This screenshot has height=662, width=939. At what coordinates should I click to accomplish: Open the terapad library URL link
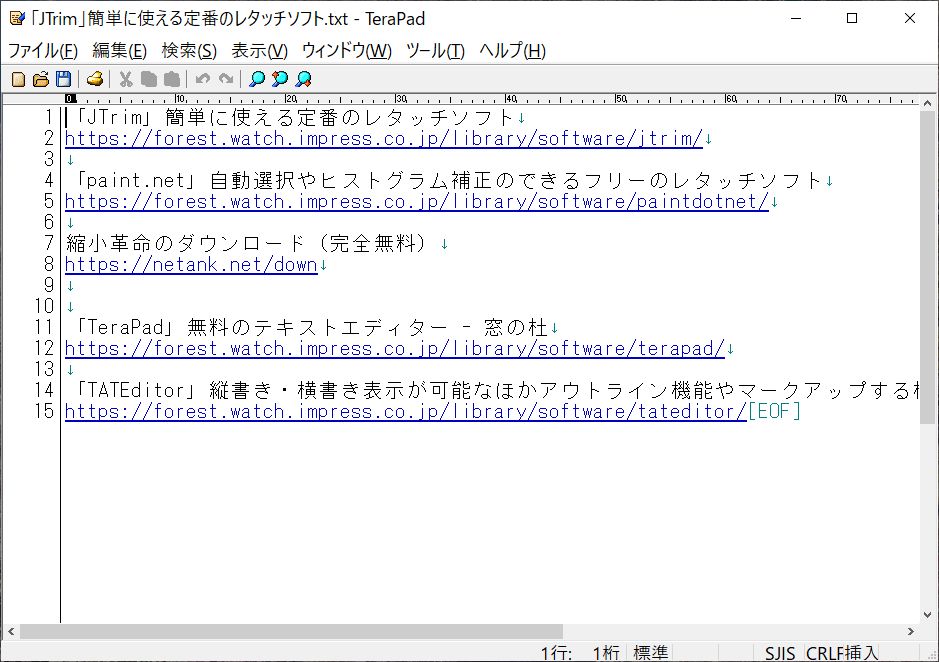point(395,348)
